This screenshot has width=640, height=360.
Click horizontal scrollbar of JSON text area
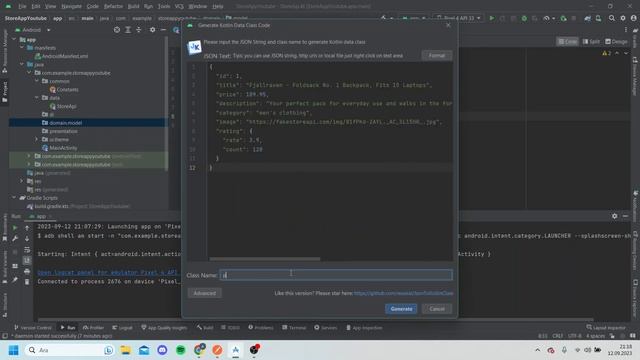coord(264,259)
